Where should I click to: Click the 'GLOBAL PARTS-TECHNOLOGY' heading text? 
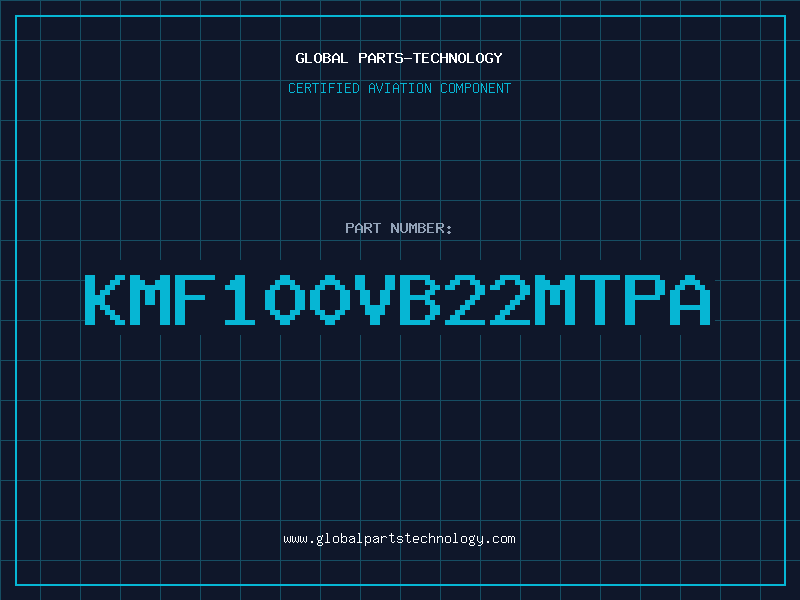coord(399,58)
